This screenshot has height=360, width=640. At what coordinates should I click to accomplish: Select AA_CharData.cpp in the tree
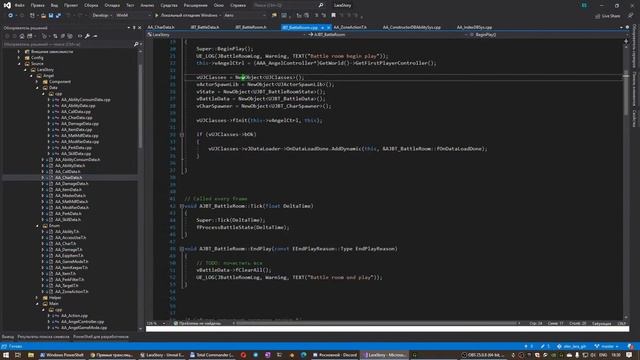point(77,118)
